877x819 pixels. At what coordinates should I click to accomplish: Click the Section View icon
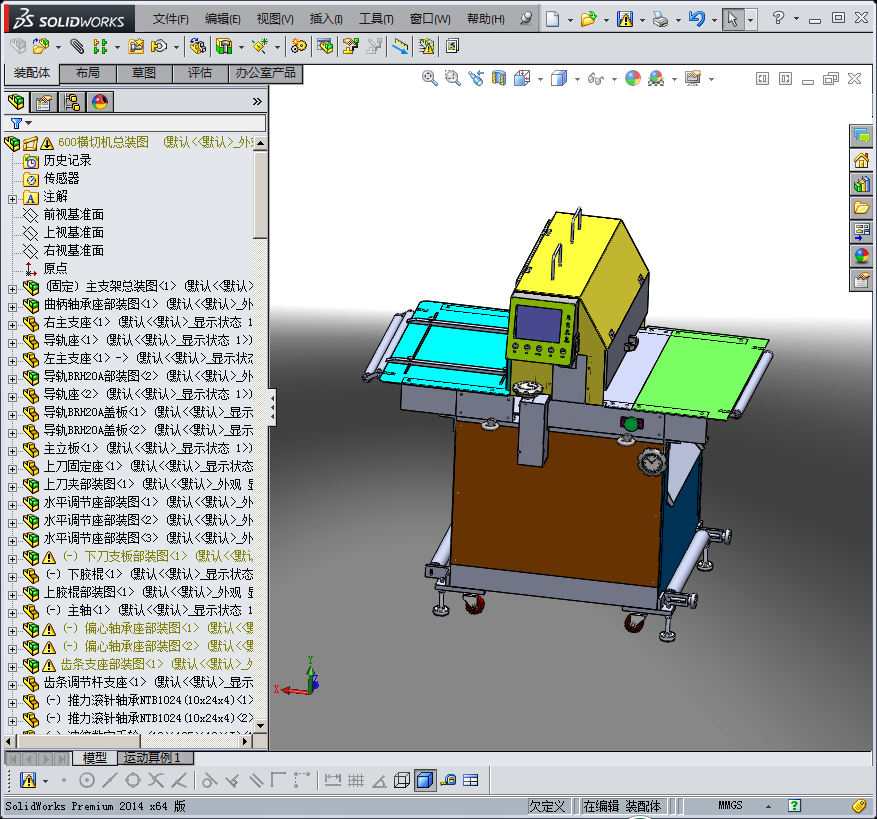[498, 78]
